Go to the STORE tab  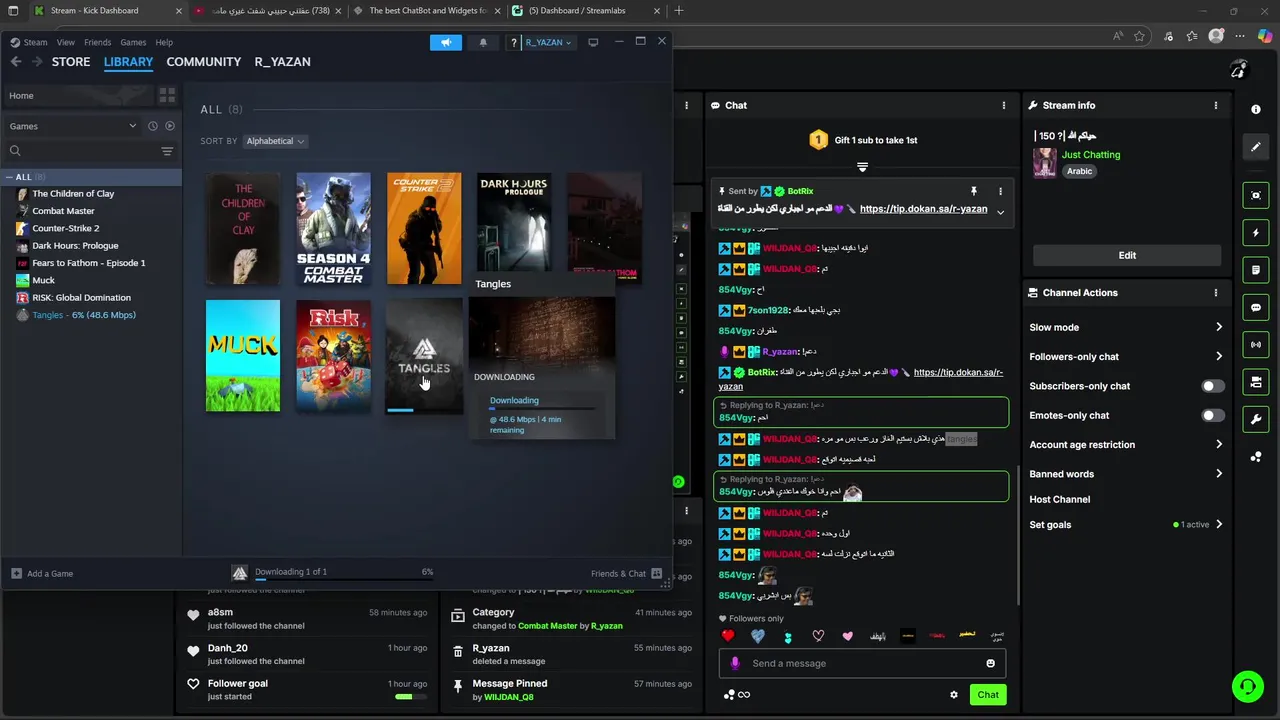coord(71,62)
